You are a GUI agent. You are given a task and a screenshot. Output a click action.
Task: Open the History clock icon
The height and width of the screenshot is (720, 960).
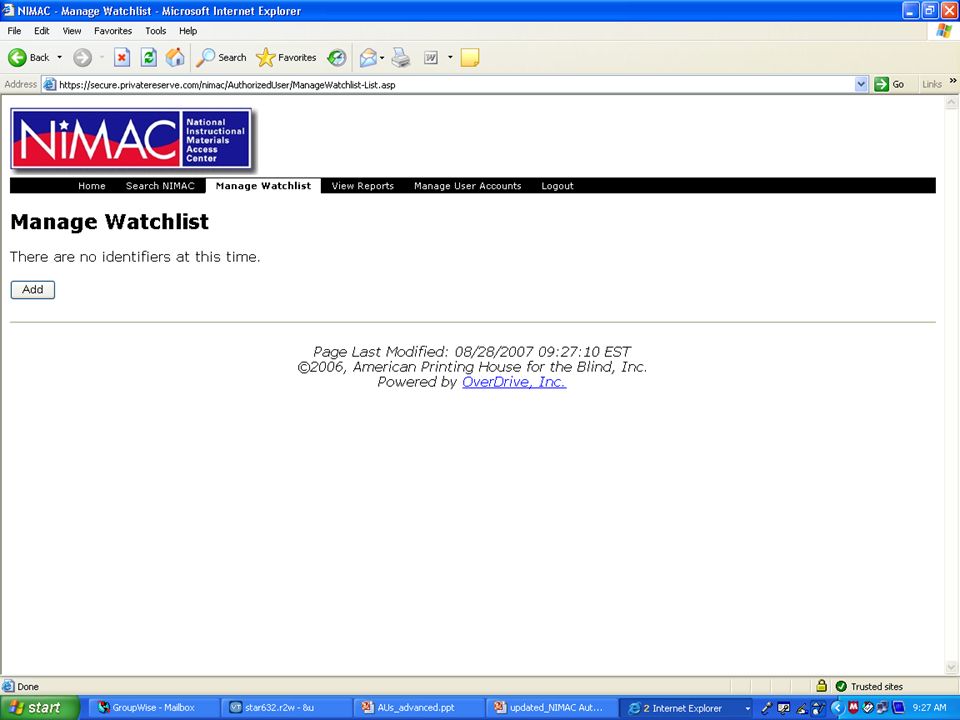(336, 58)
